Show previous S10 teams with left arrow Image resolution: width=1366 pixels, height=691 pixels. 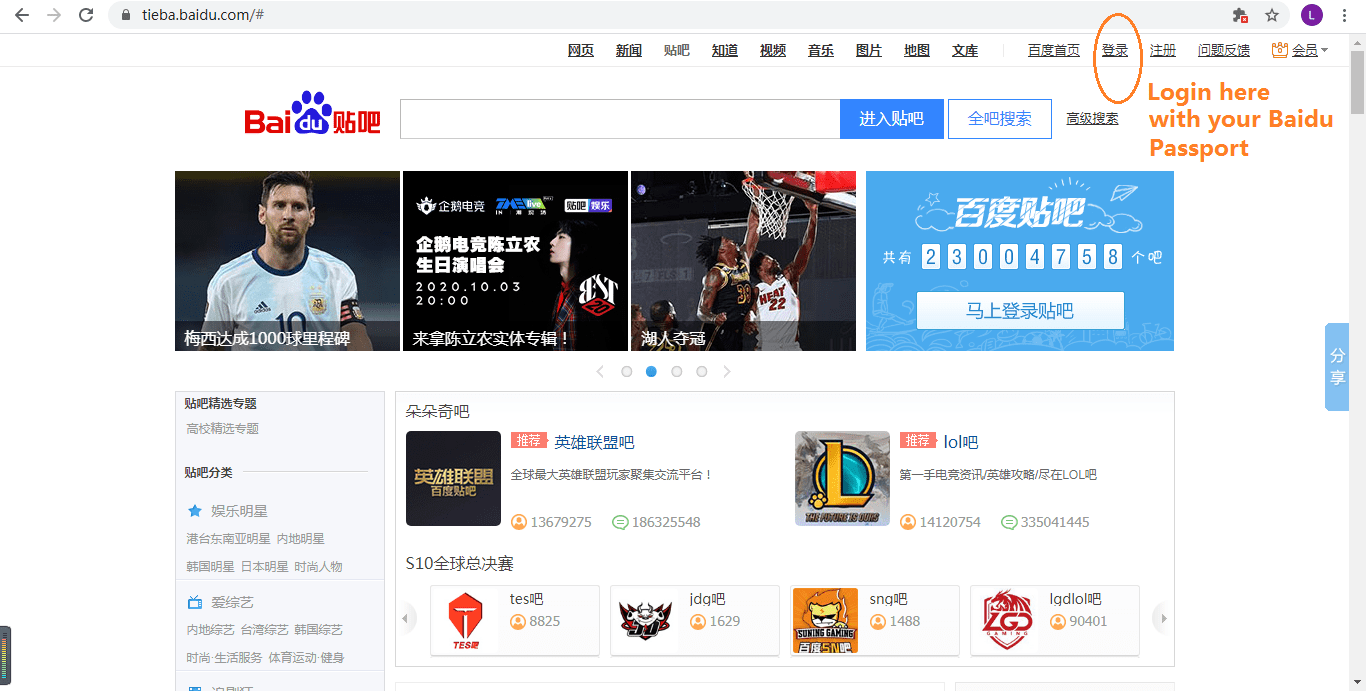tap(406, 619)
